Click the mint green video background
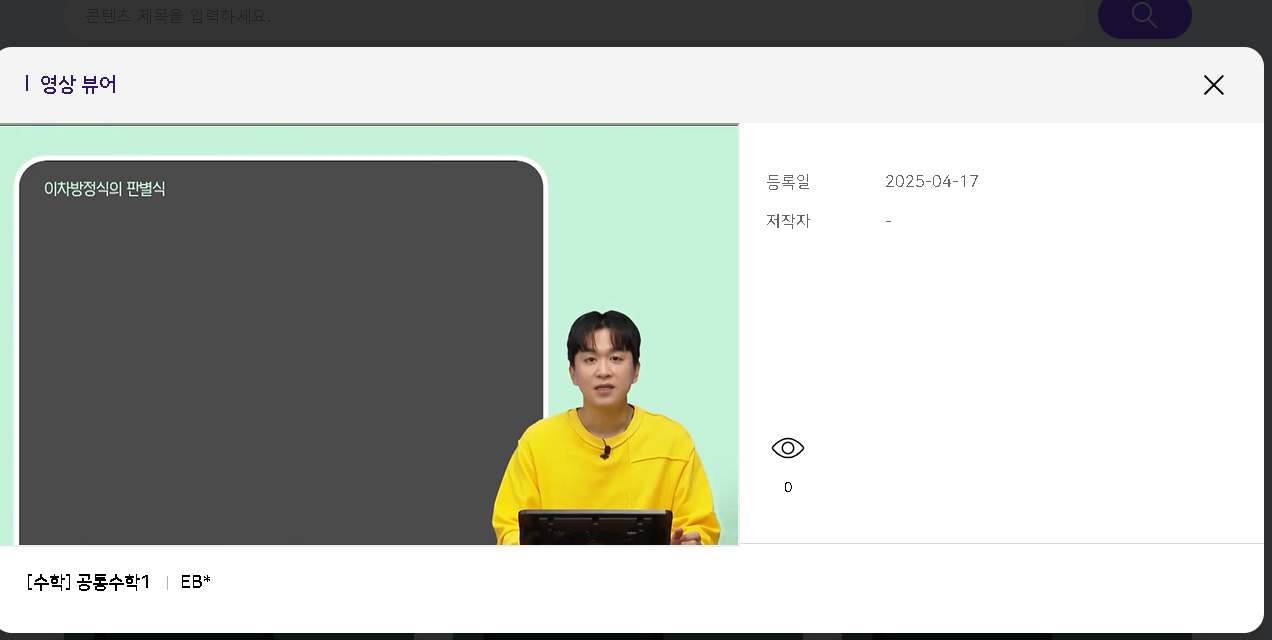 640,220
